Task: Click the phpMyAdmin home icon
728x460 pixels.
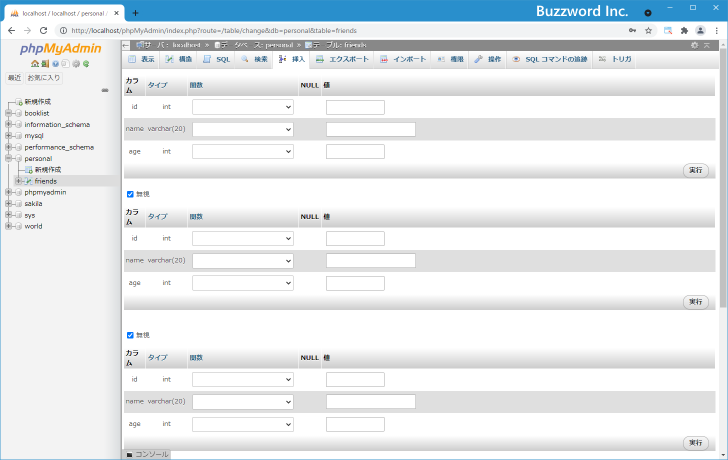Action: 34,64
